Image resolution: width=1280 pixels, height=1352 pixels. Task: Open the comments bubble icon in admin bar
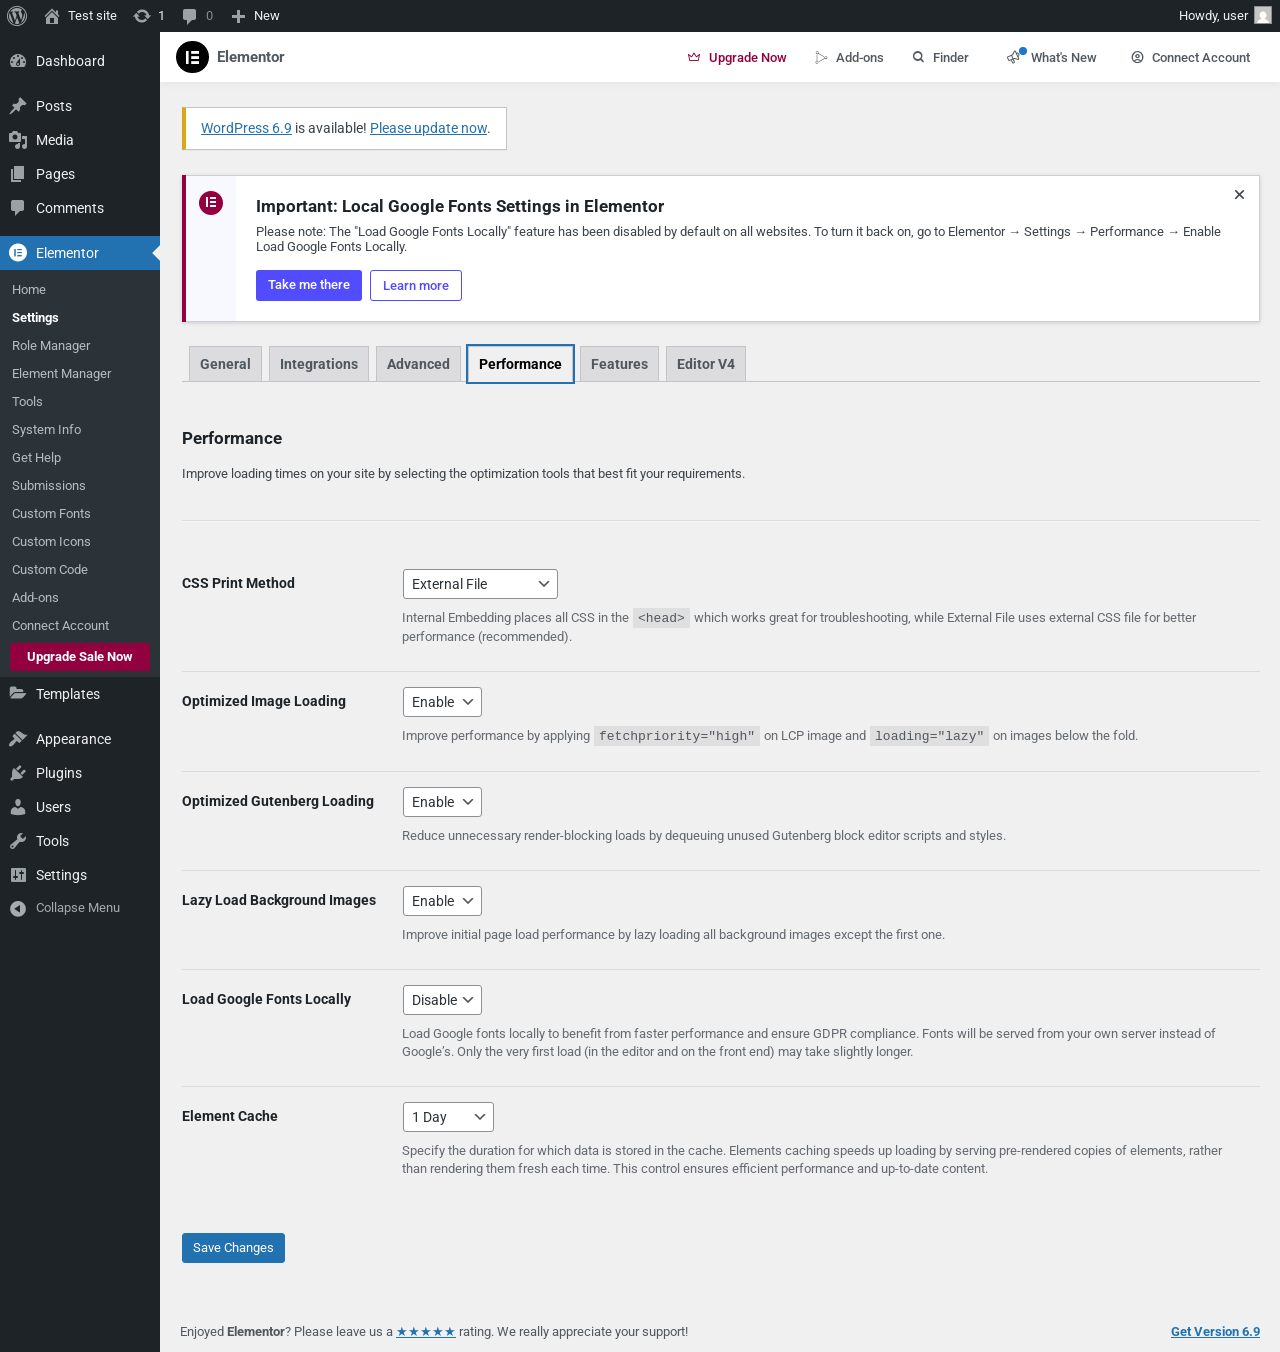[189, 16]
